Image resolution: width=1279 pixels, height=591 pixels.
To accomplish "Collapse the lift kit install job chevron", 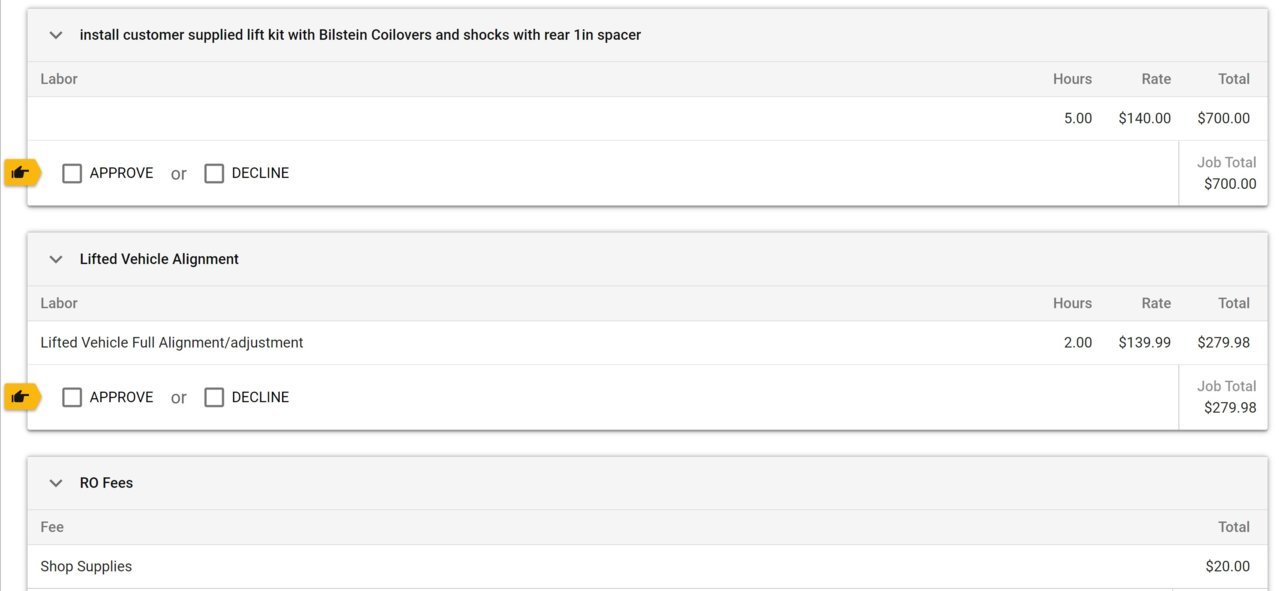I will point(56,35).
